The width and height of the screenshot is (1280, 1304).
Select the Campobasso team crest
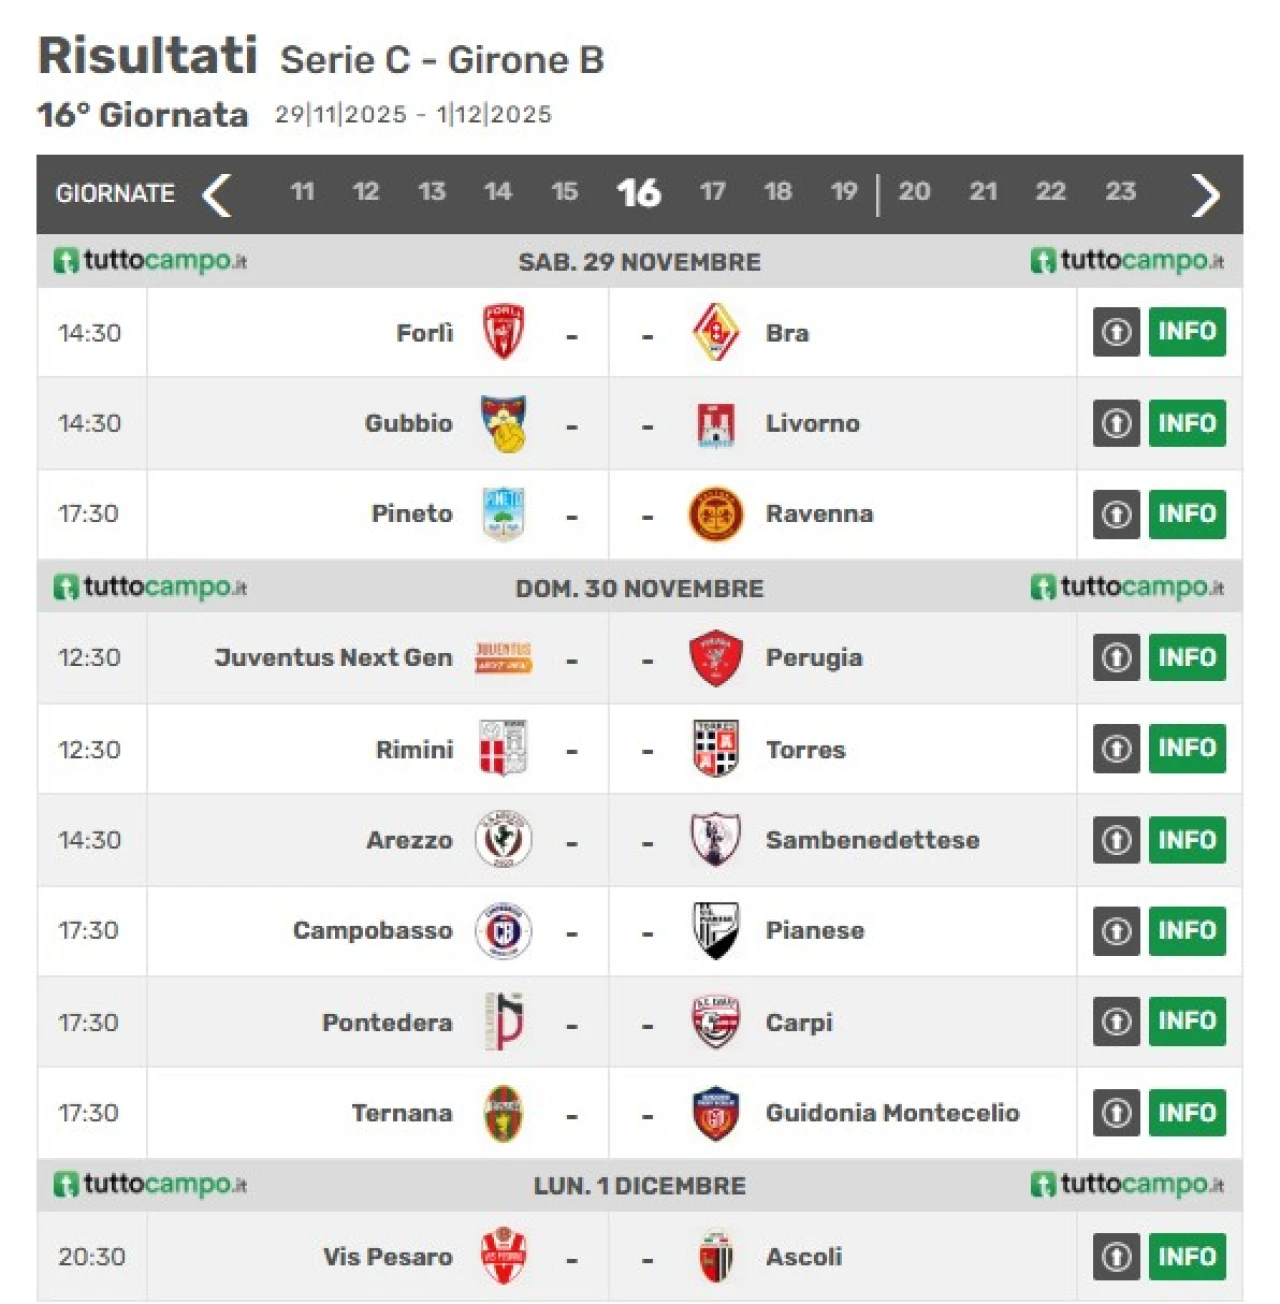click(x=503, y=931)
